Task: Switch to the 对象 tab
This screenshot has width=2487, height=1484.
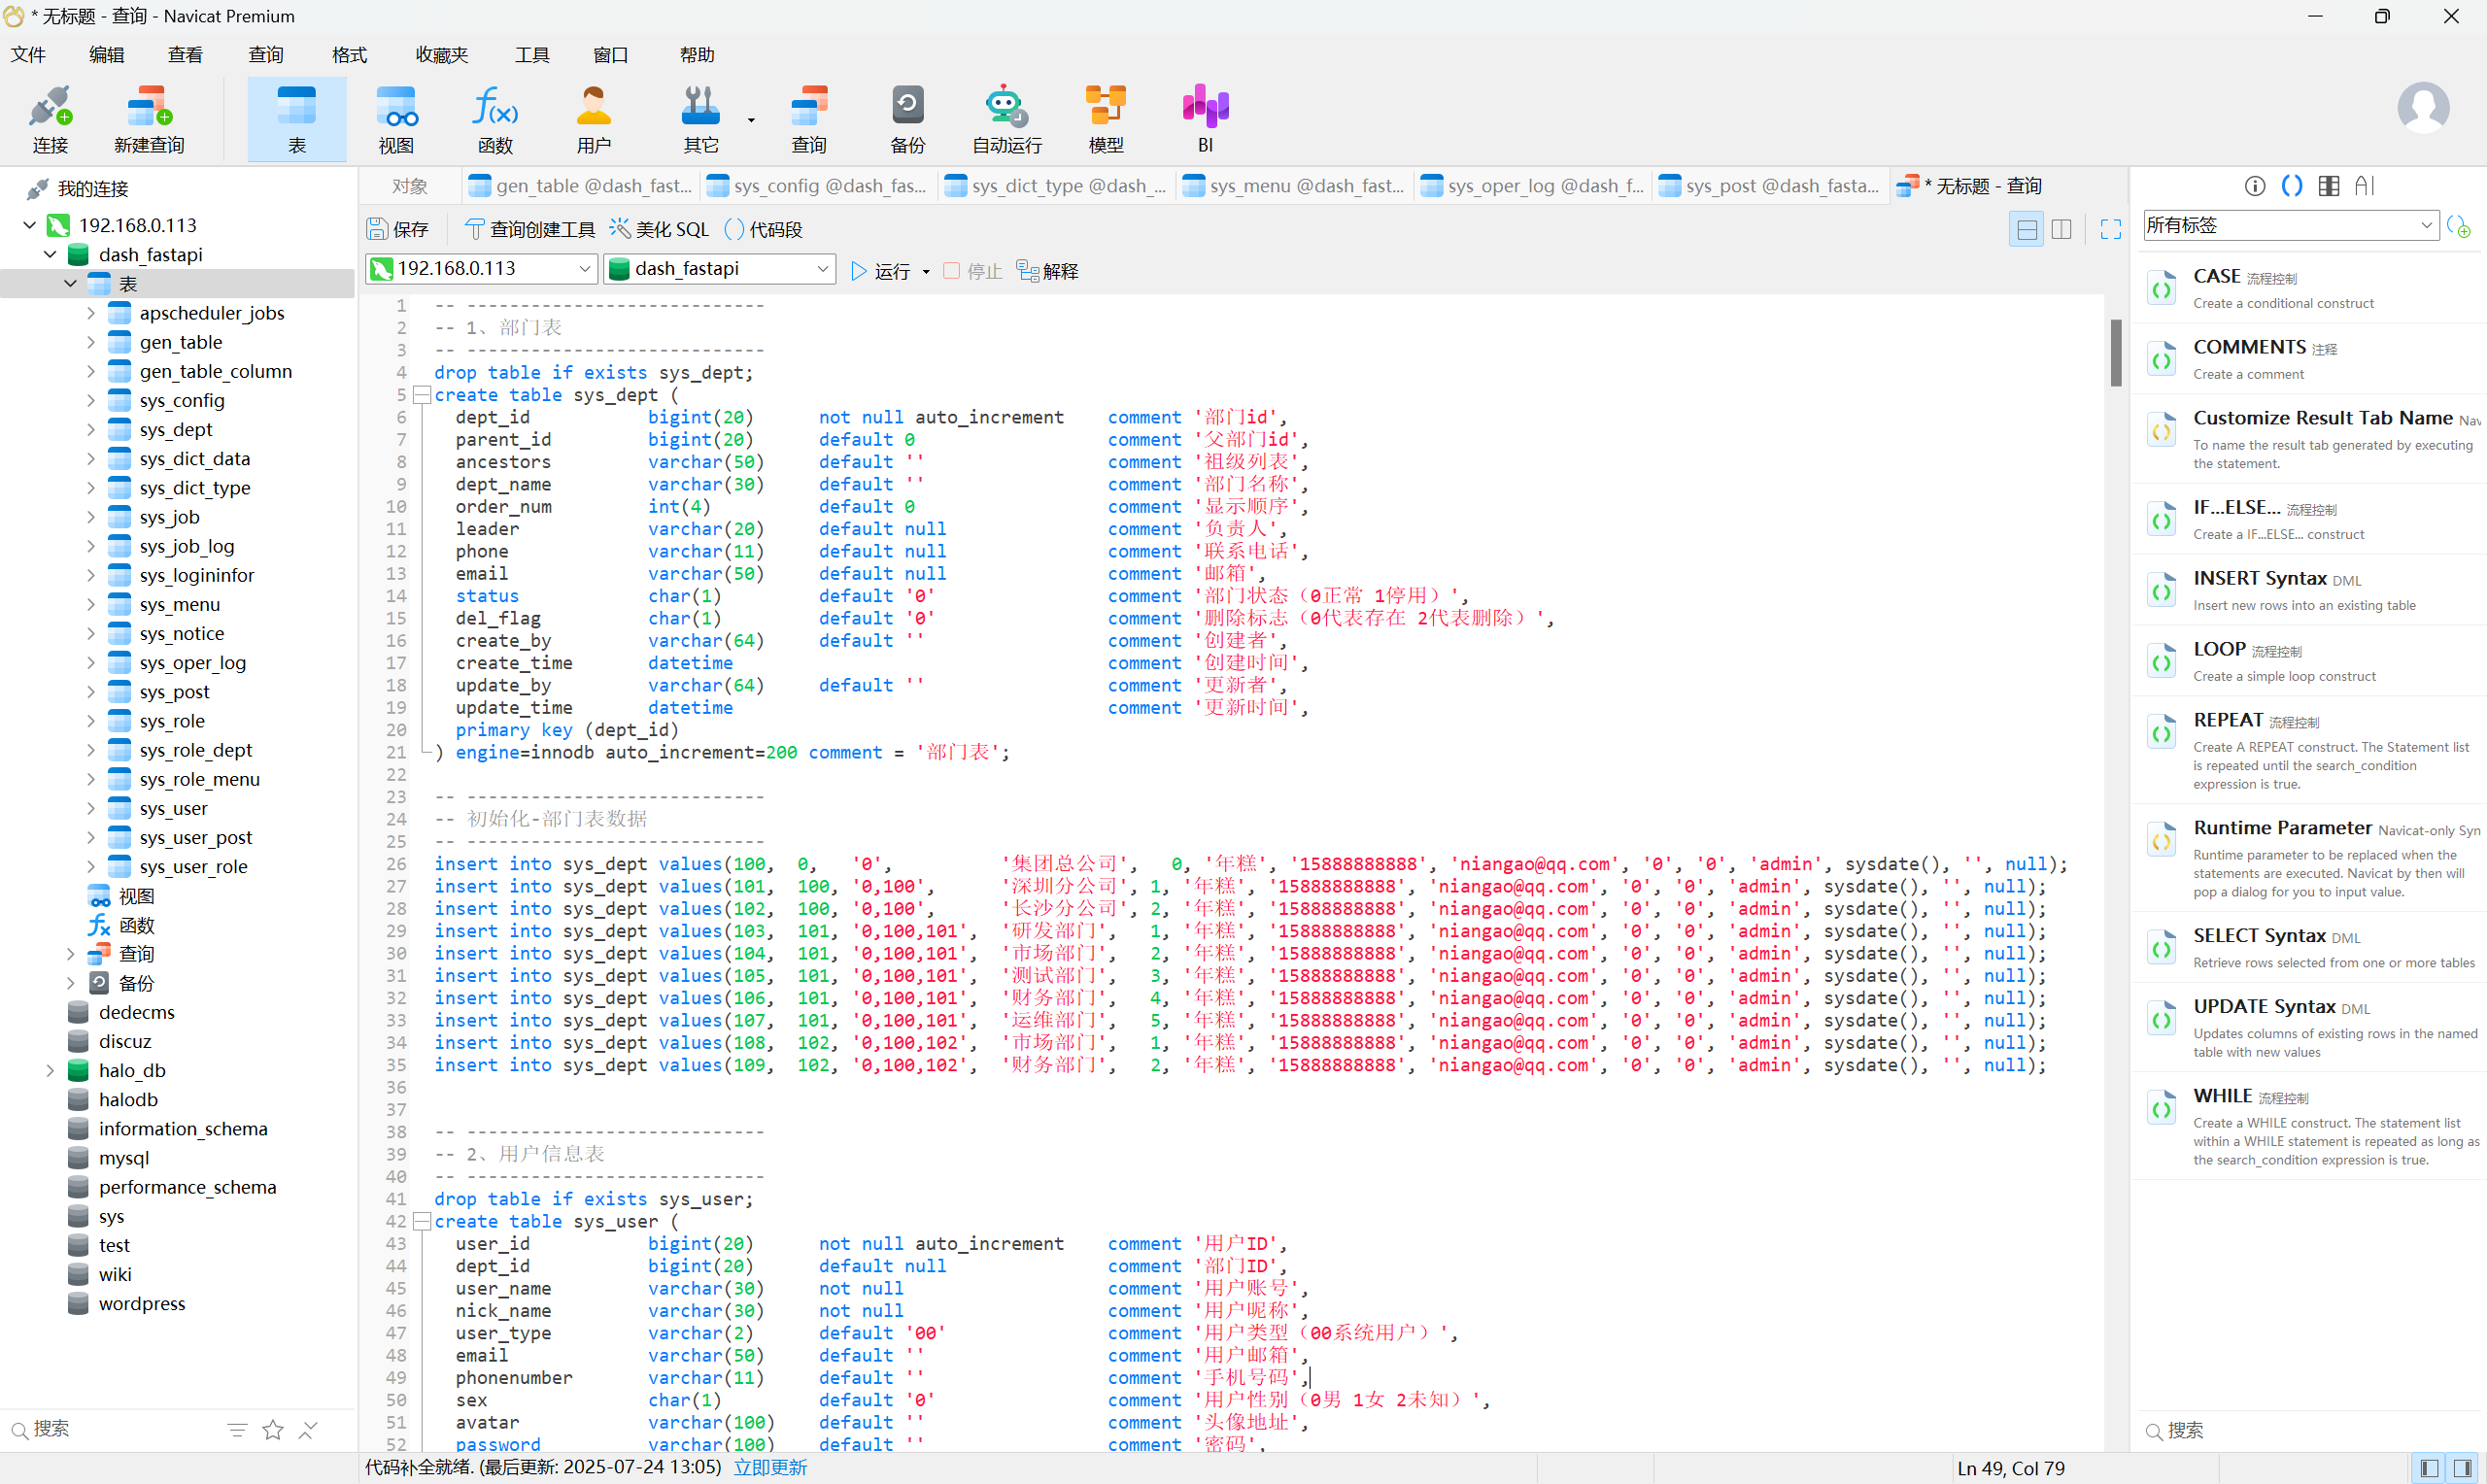Action: [x=410, y=186]
